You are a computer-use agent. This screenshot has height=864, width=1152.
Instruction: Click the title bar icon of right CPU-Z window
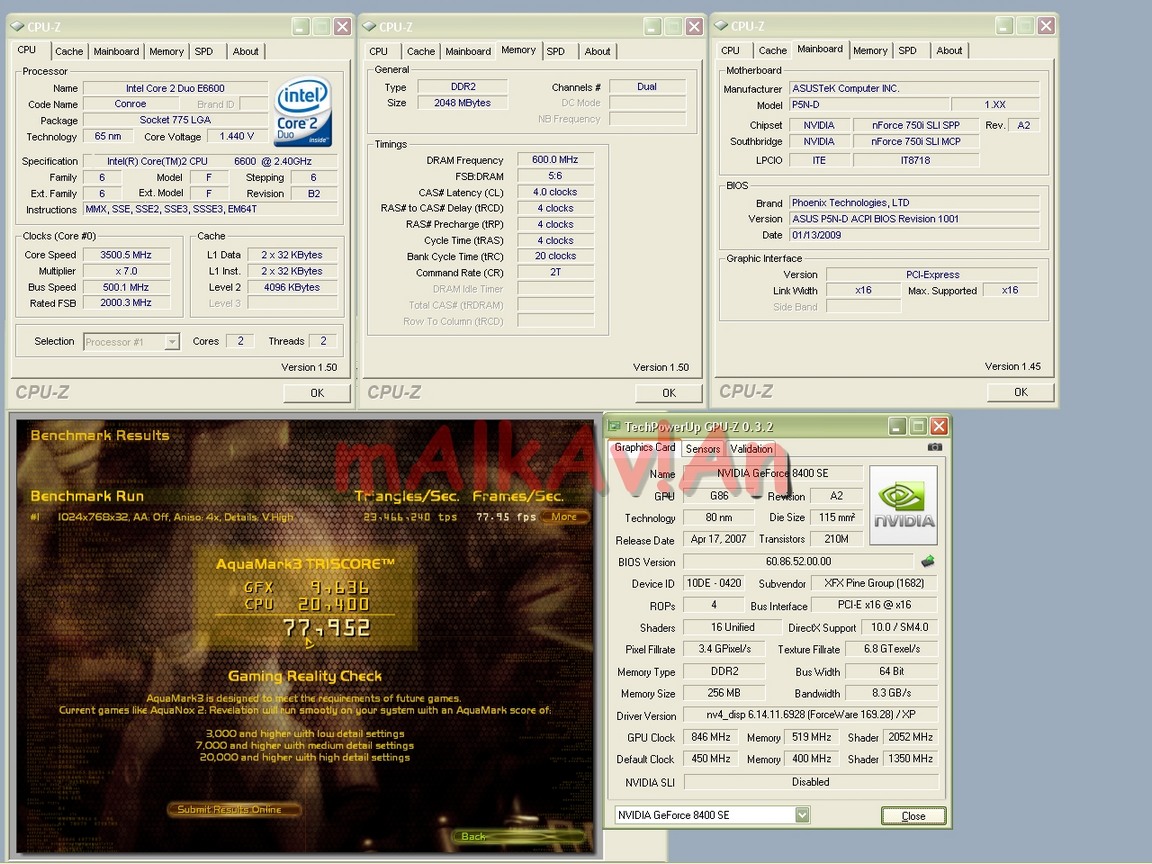(x=721, y=26)
